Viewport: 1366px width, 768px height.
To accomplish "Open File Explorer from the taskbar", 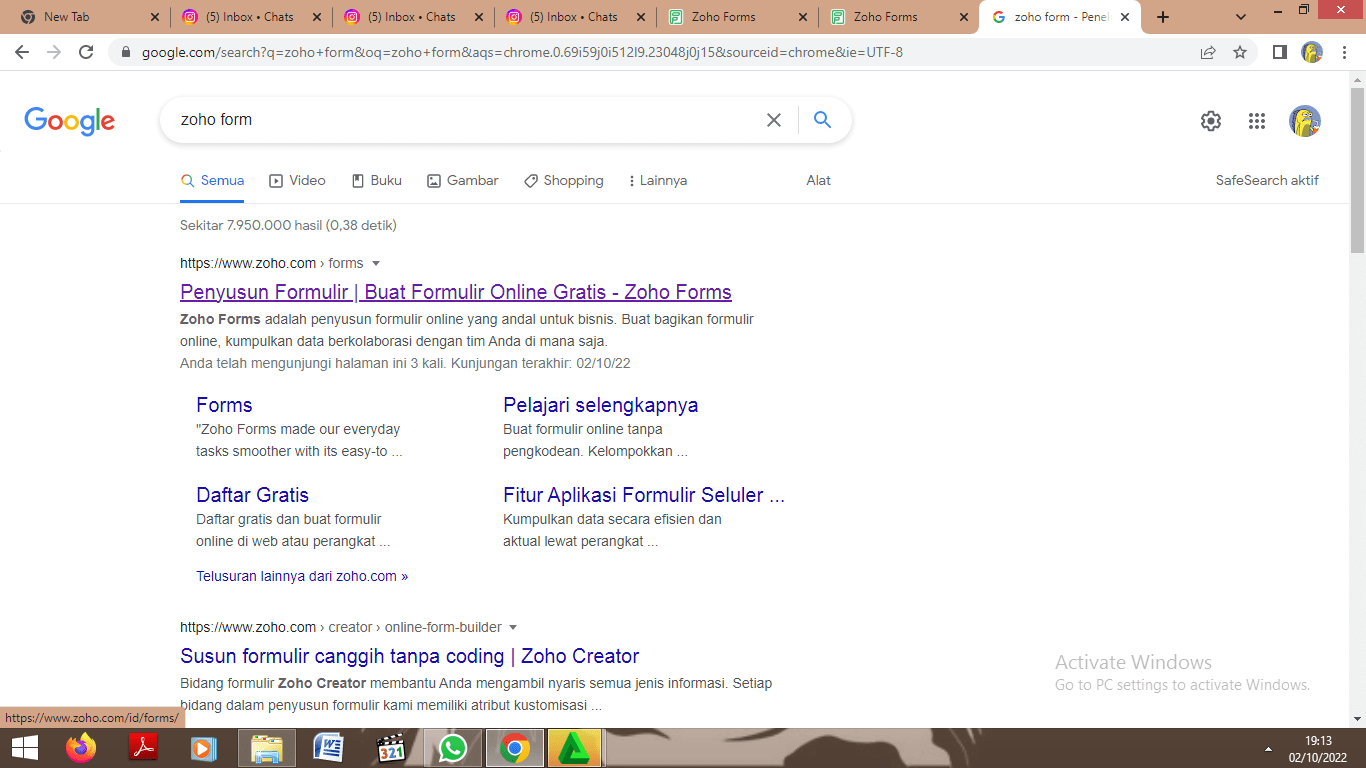I will pyautogui.click(x=267, y=748).
